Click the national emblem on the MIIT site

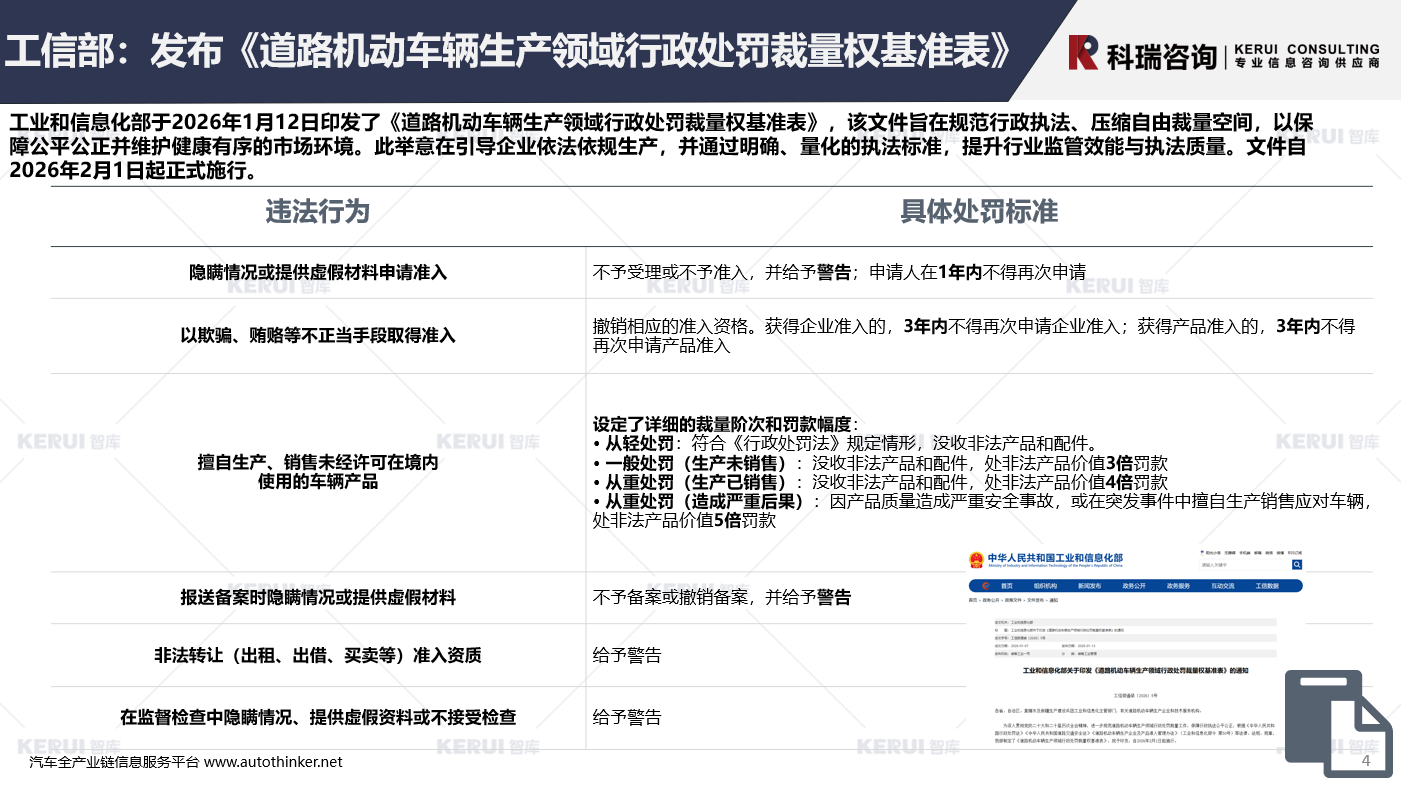[976, 559]
